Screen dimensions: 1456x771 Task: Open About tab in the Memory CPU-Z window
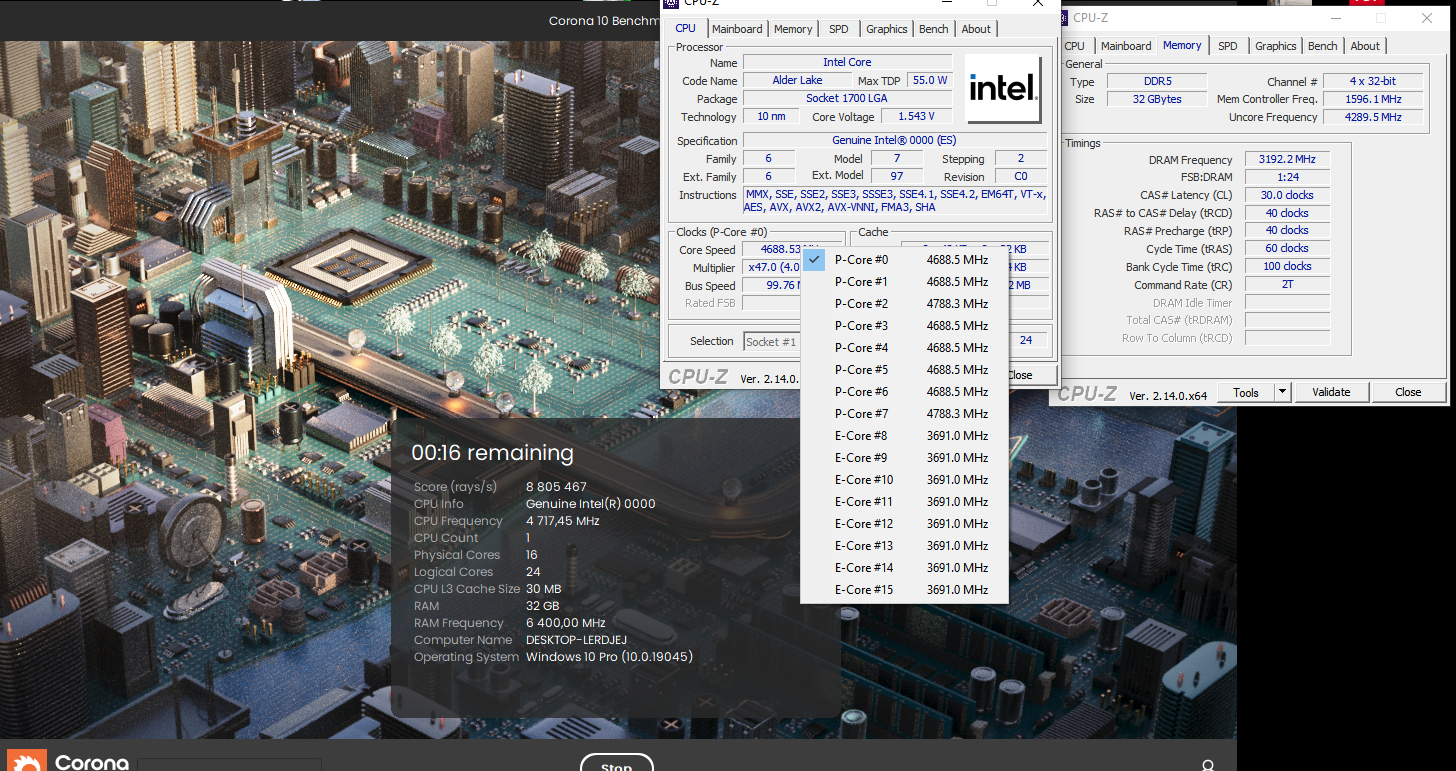click(1365, 46)
